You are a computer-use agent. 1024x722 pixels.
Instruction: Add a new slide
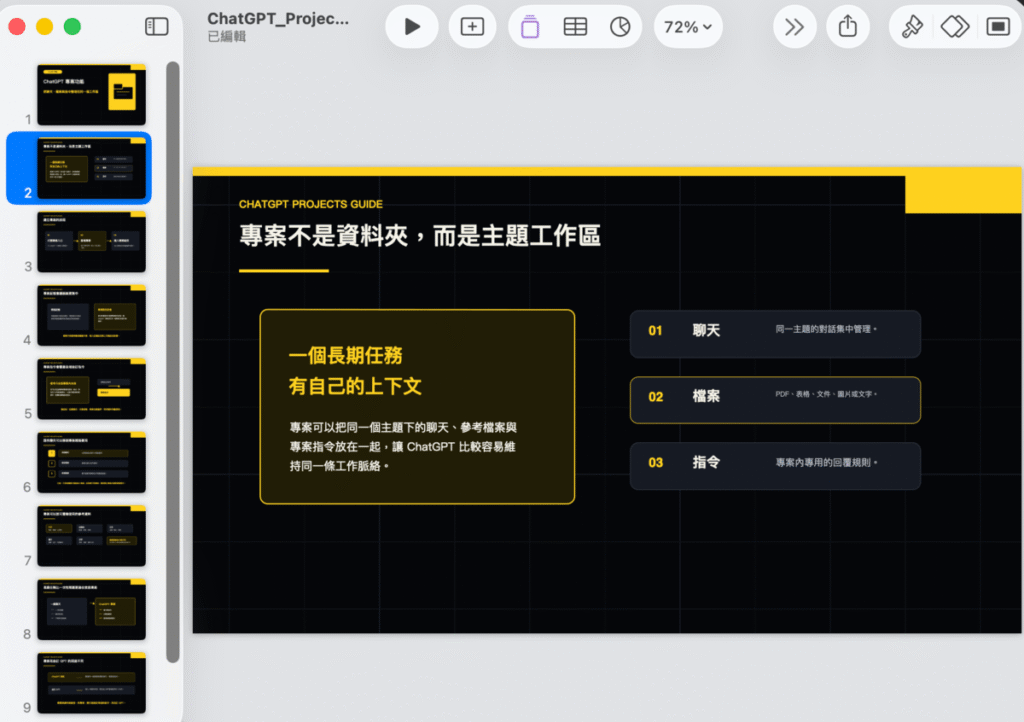tap(472, 27)
